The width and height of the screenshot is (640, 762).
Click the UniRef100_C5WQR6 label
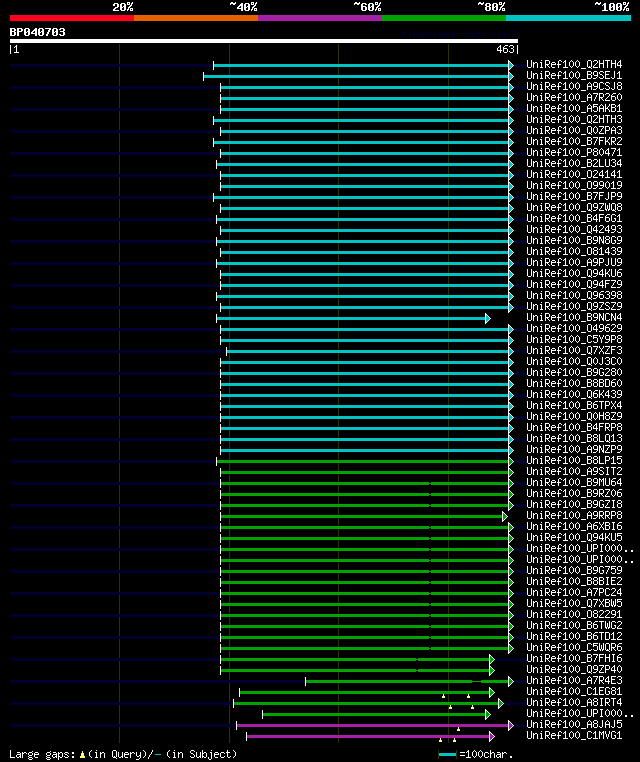click(x=574, y=647)
